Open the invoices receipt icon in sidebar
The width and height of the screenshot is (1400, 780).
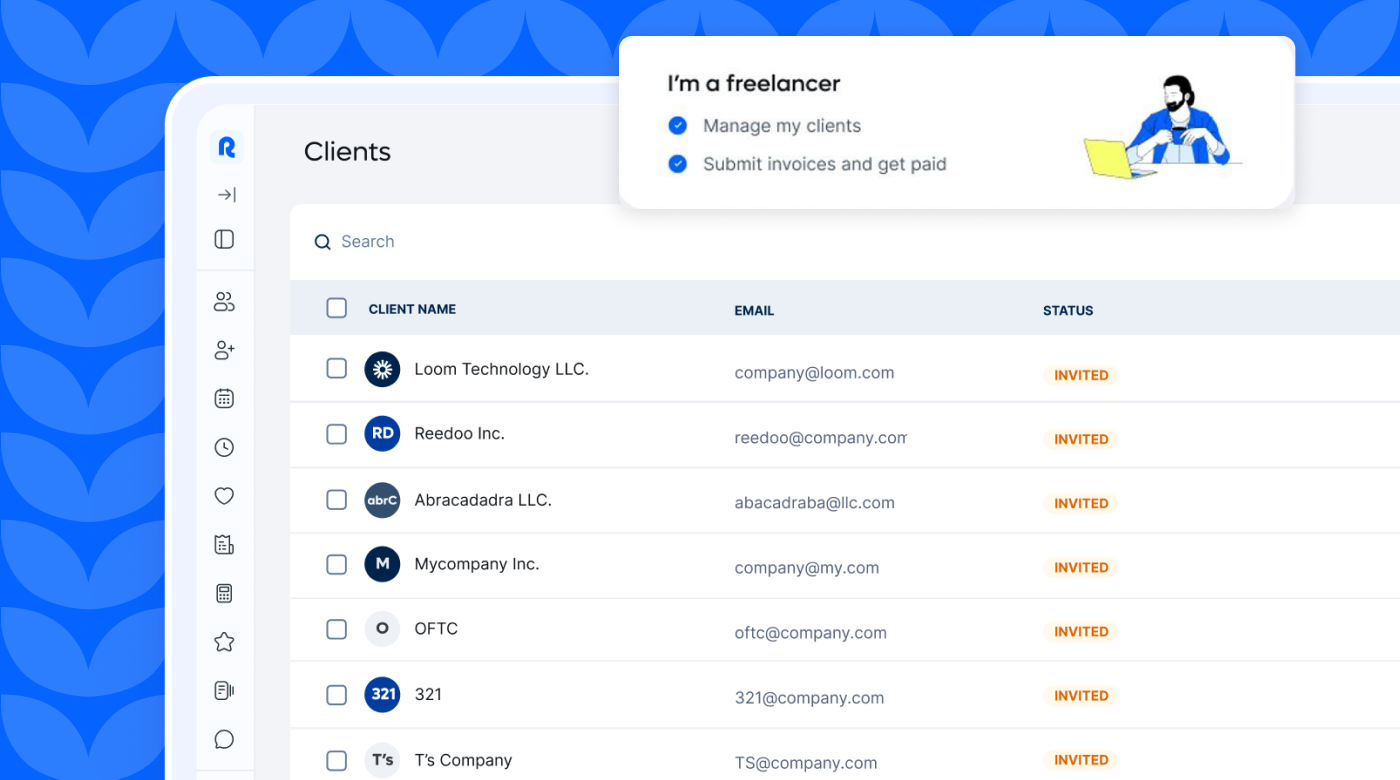pos(223,544)
